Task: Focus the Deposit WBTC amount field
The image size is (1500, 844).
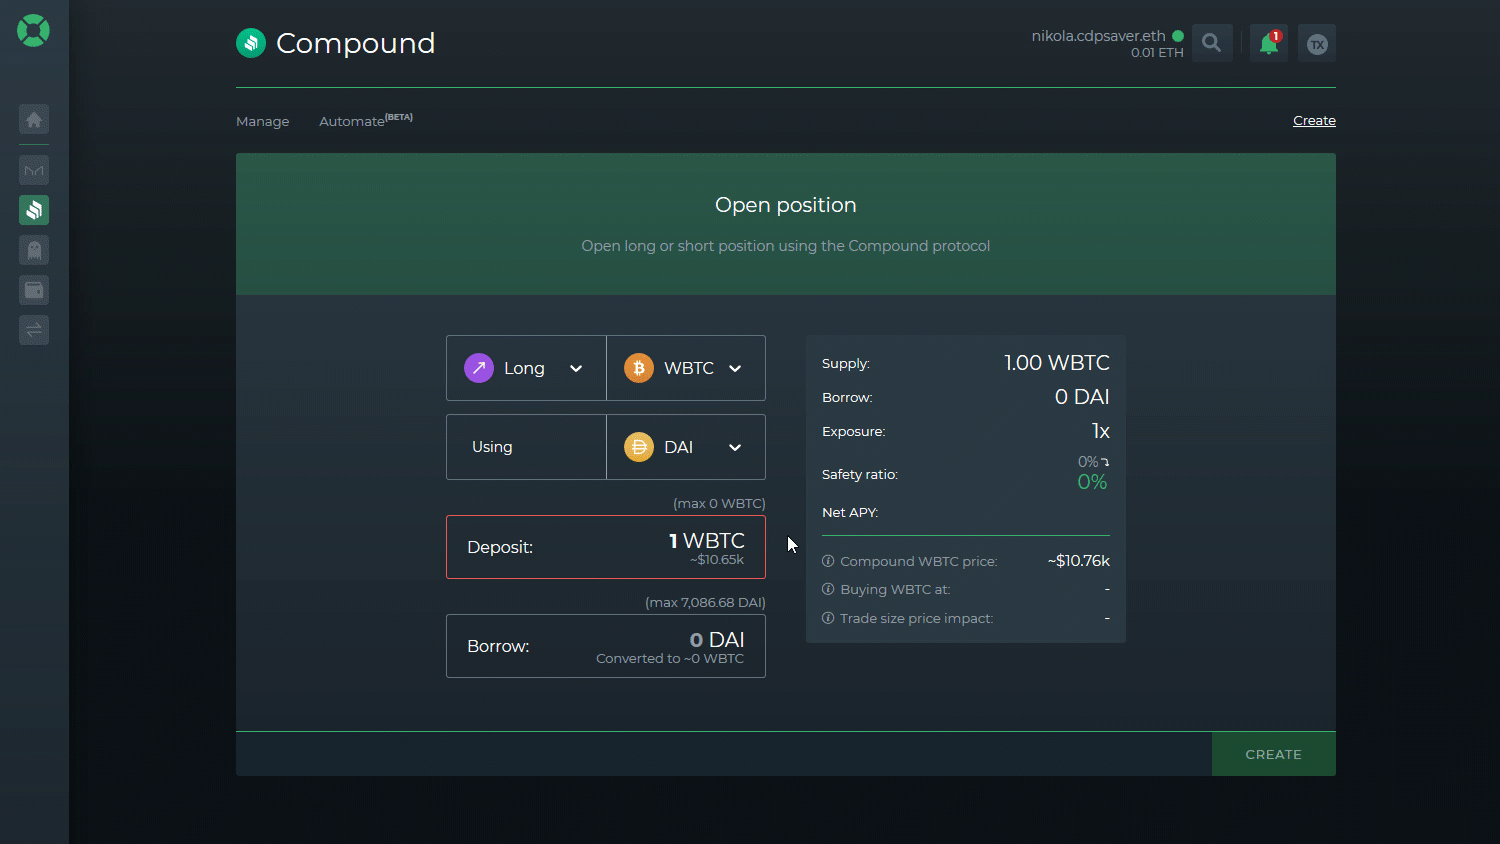Action: pos(606,547)
